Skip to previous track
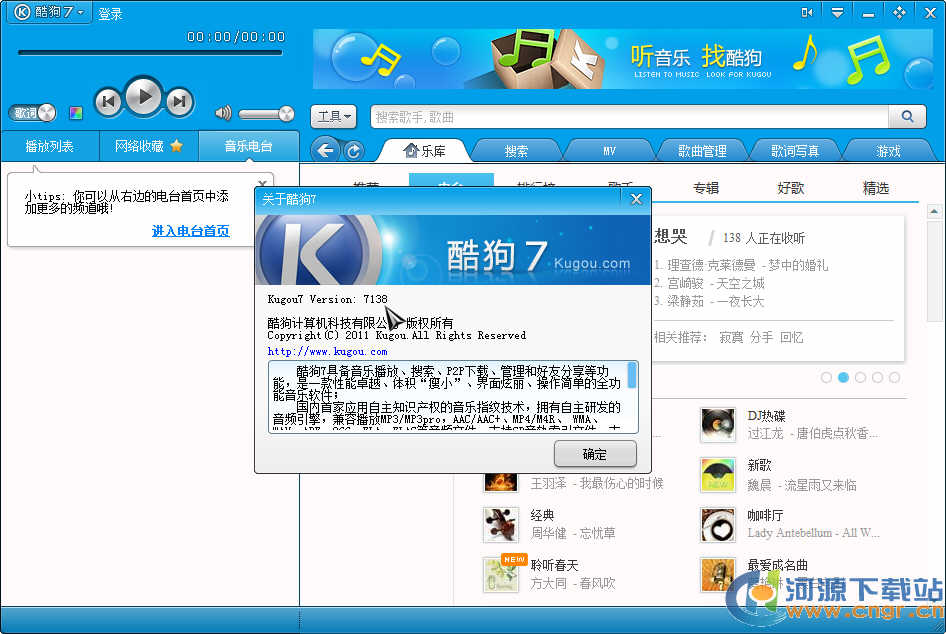Image resolution: width=946 pixels, height=634 pixels. click(x=109, y=101)
